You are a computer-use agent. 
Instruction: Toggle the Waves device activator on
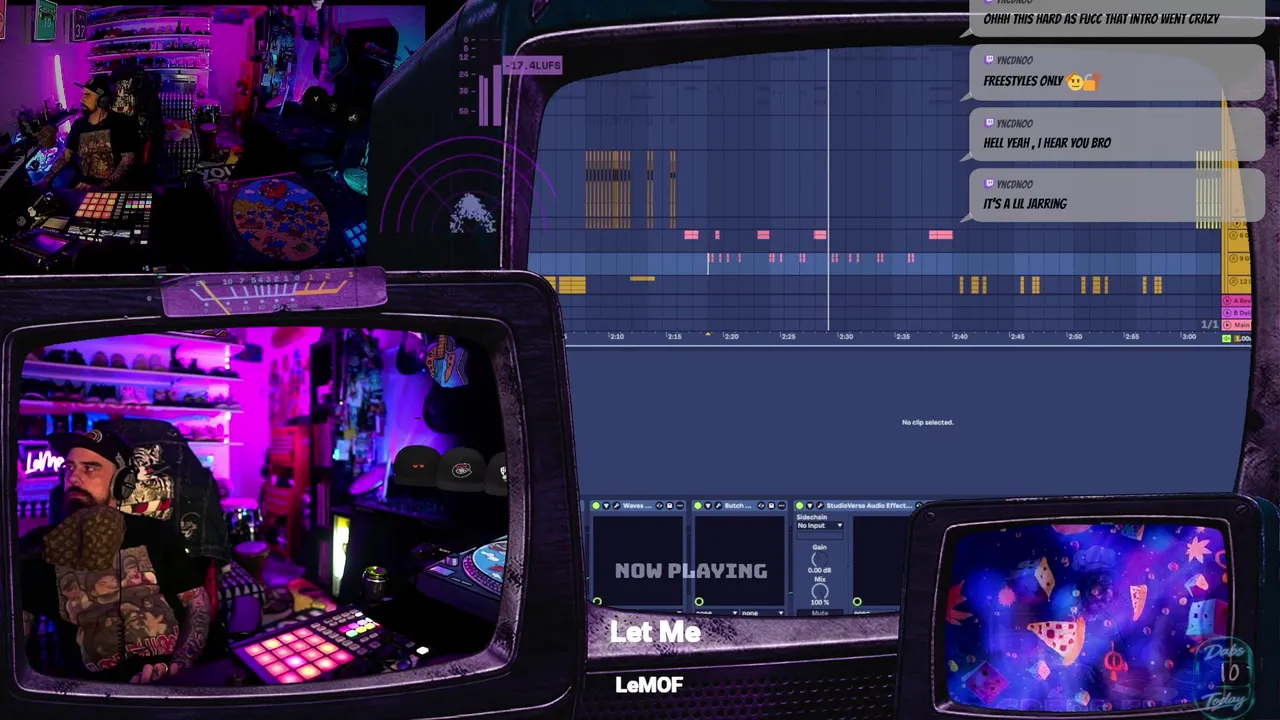point(596,506)
